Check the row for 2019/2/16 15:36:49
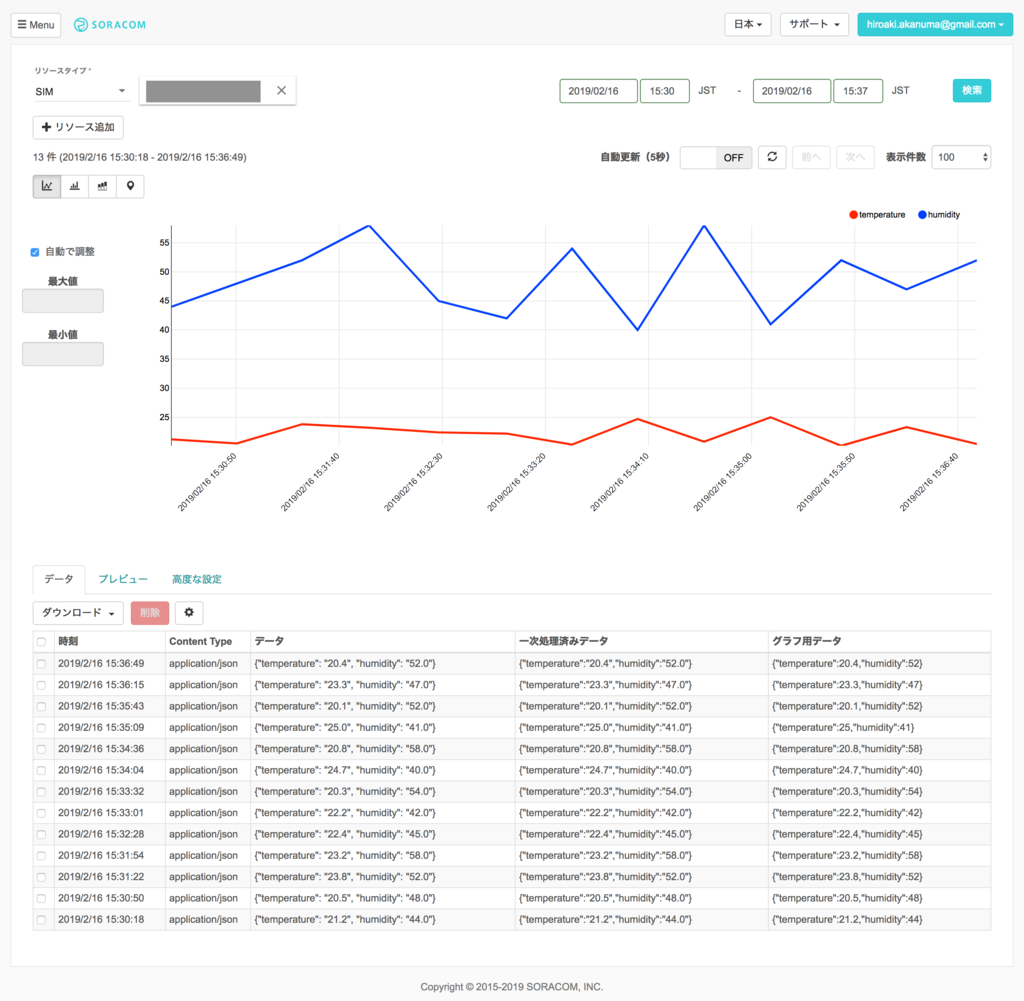 point(42,663)
